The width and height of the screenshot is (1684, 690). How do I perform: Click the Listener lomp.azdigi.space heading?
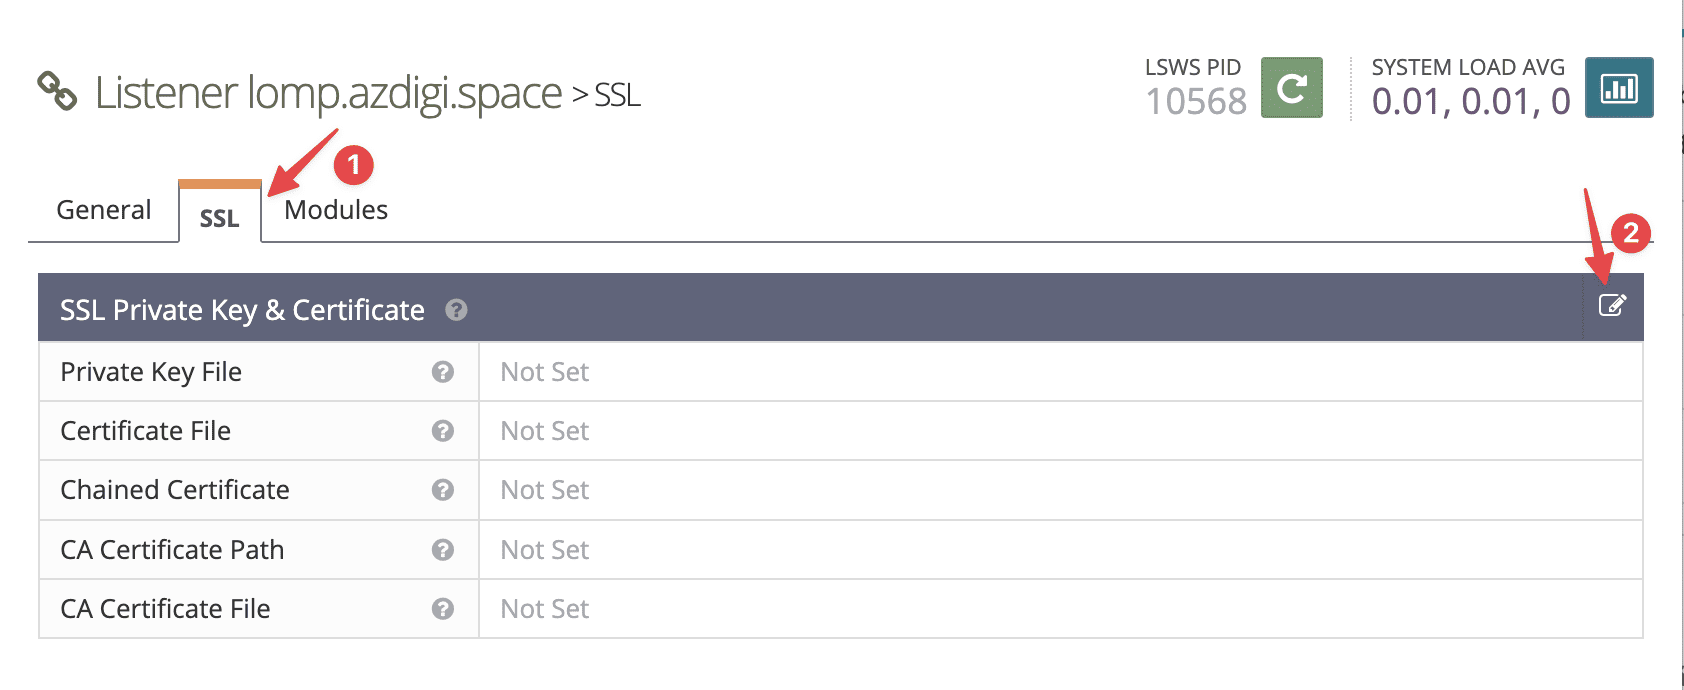pos(328,93)
